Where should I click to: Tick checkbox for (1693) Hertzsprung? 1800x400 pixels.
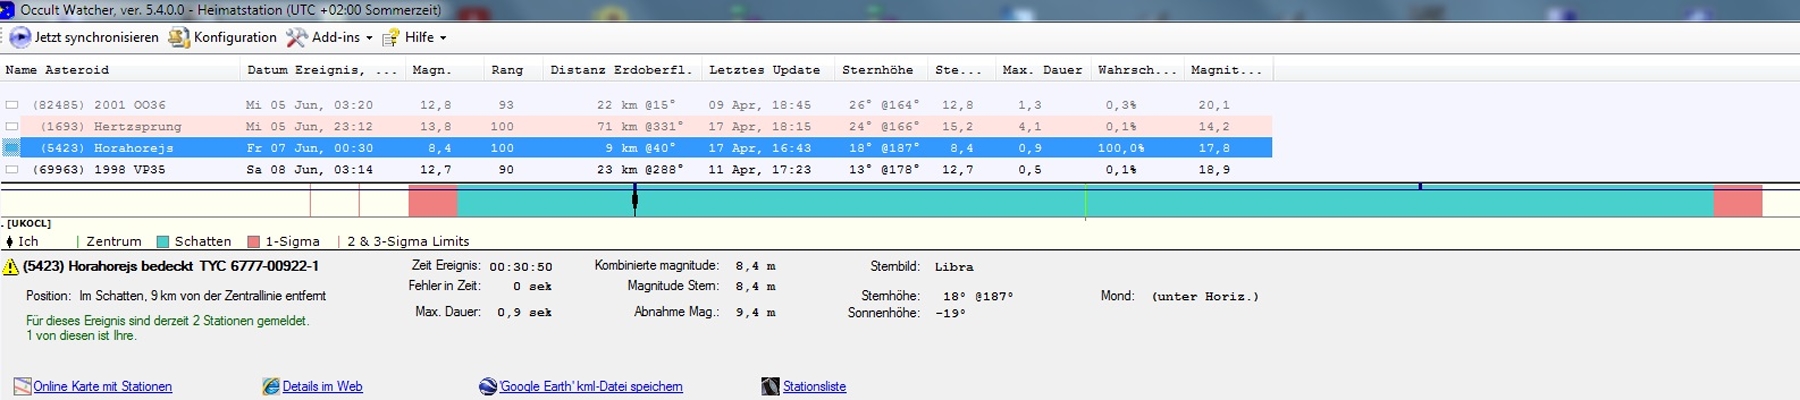click(12, 127)
